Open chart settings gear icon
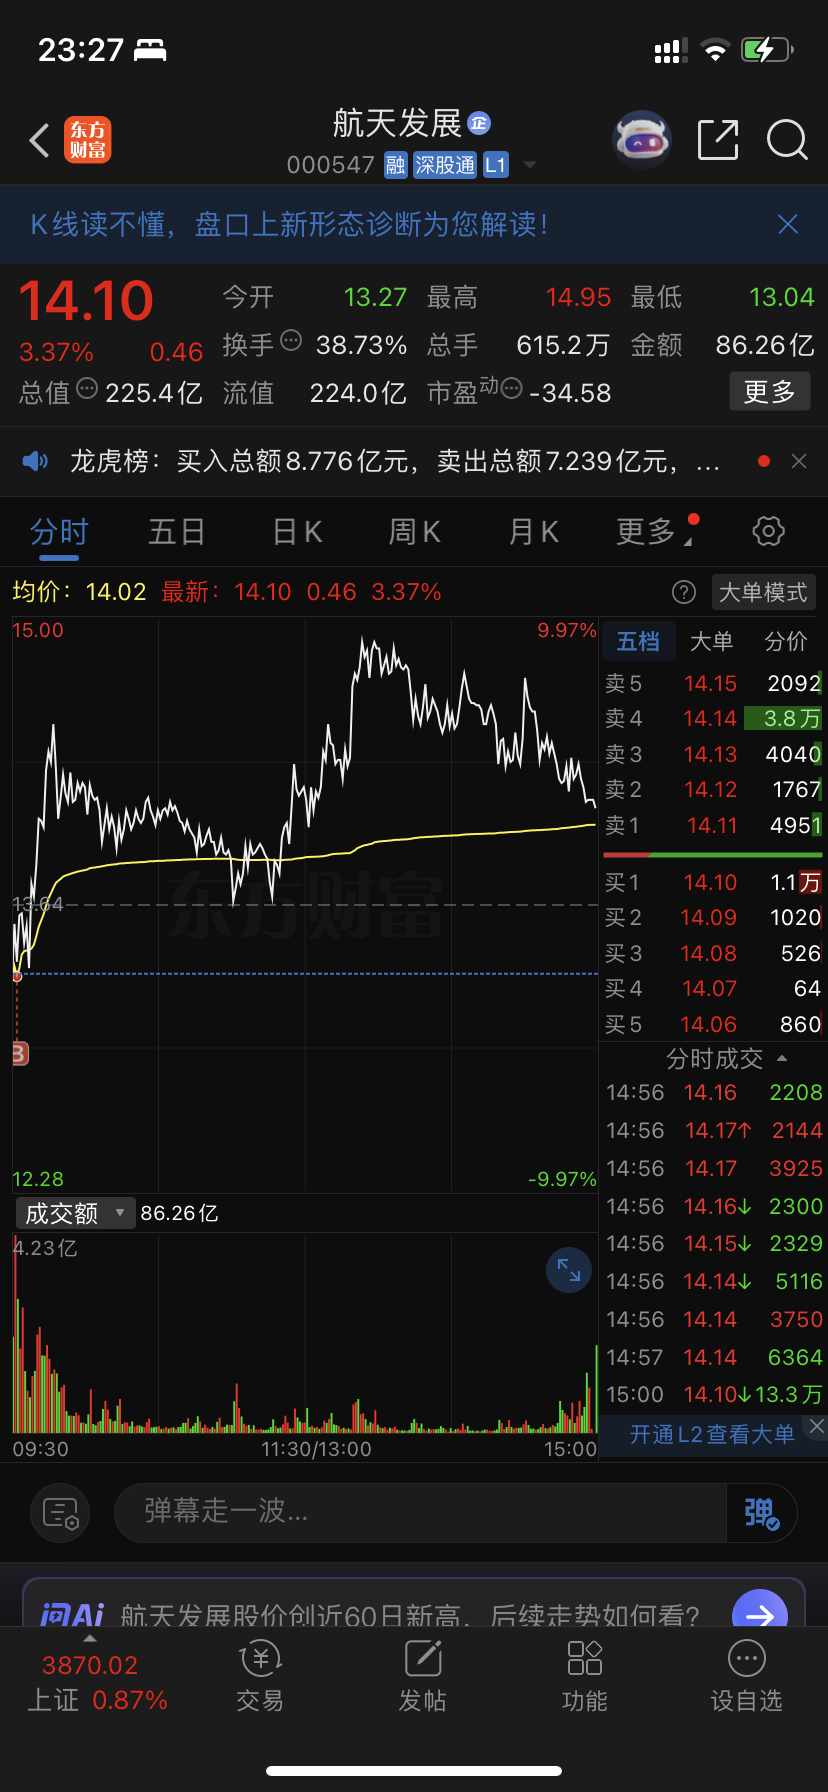Screen dimensions: 828x1792 click(x=768, y=531)
